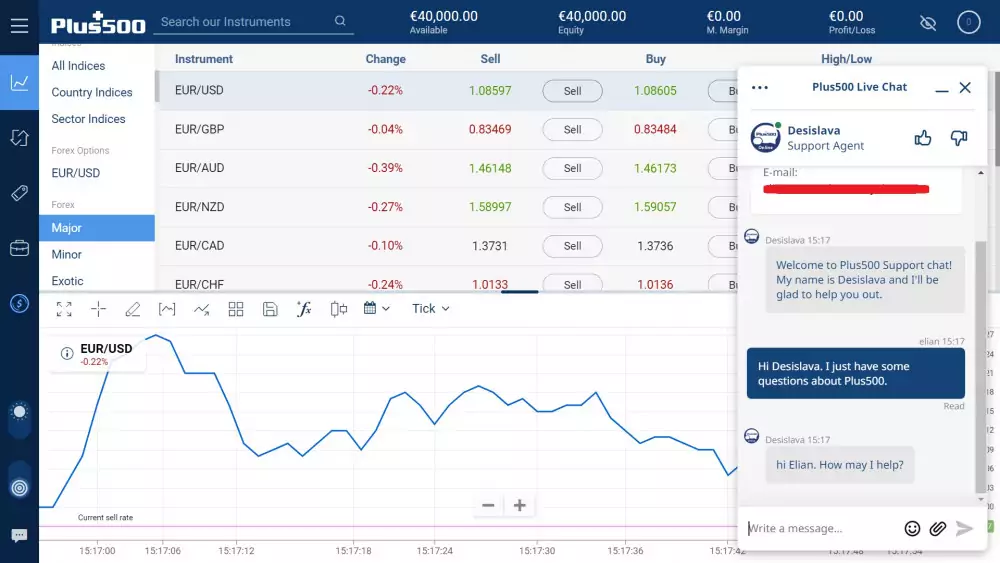This screenshot has width=1000, height=563.
Task: Sort by the Instrument column header
Action: tap(203, 59)
